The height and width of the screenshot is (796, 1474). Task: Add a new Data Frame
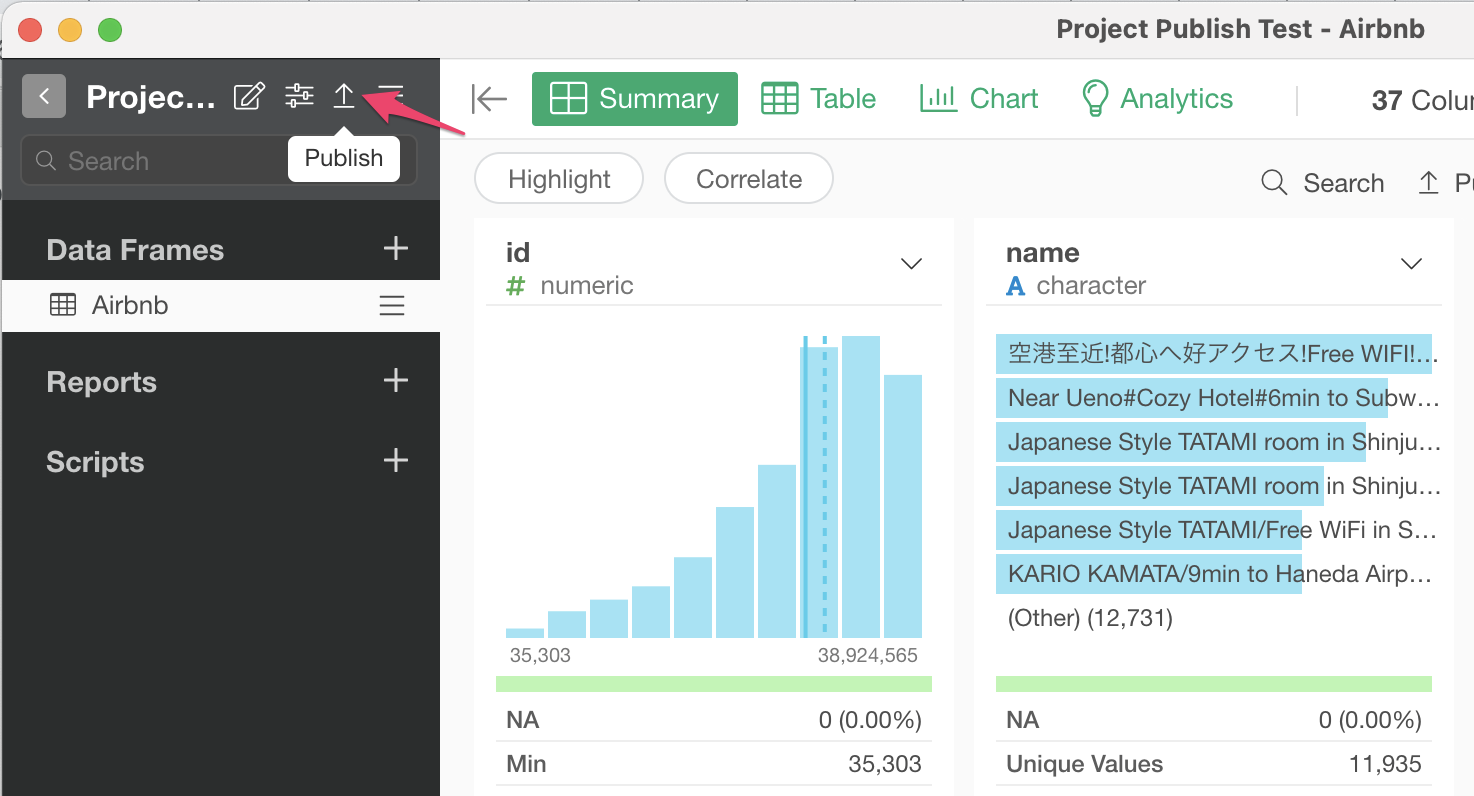pos(396,249)
